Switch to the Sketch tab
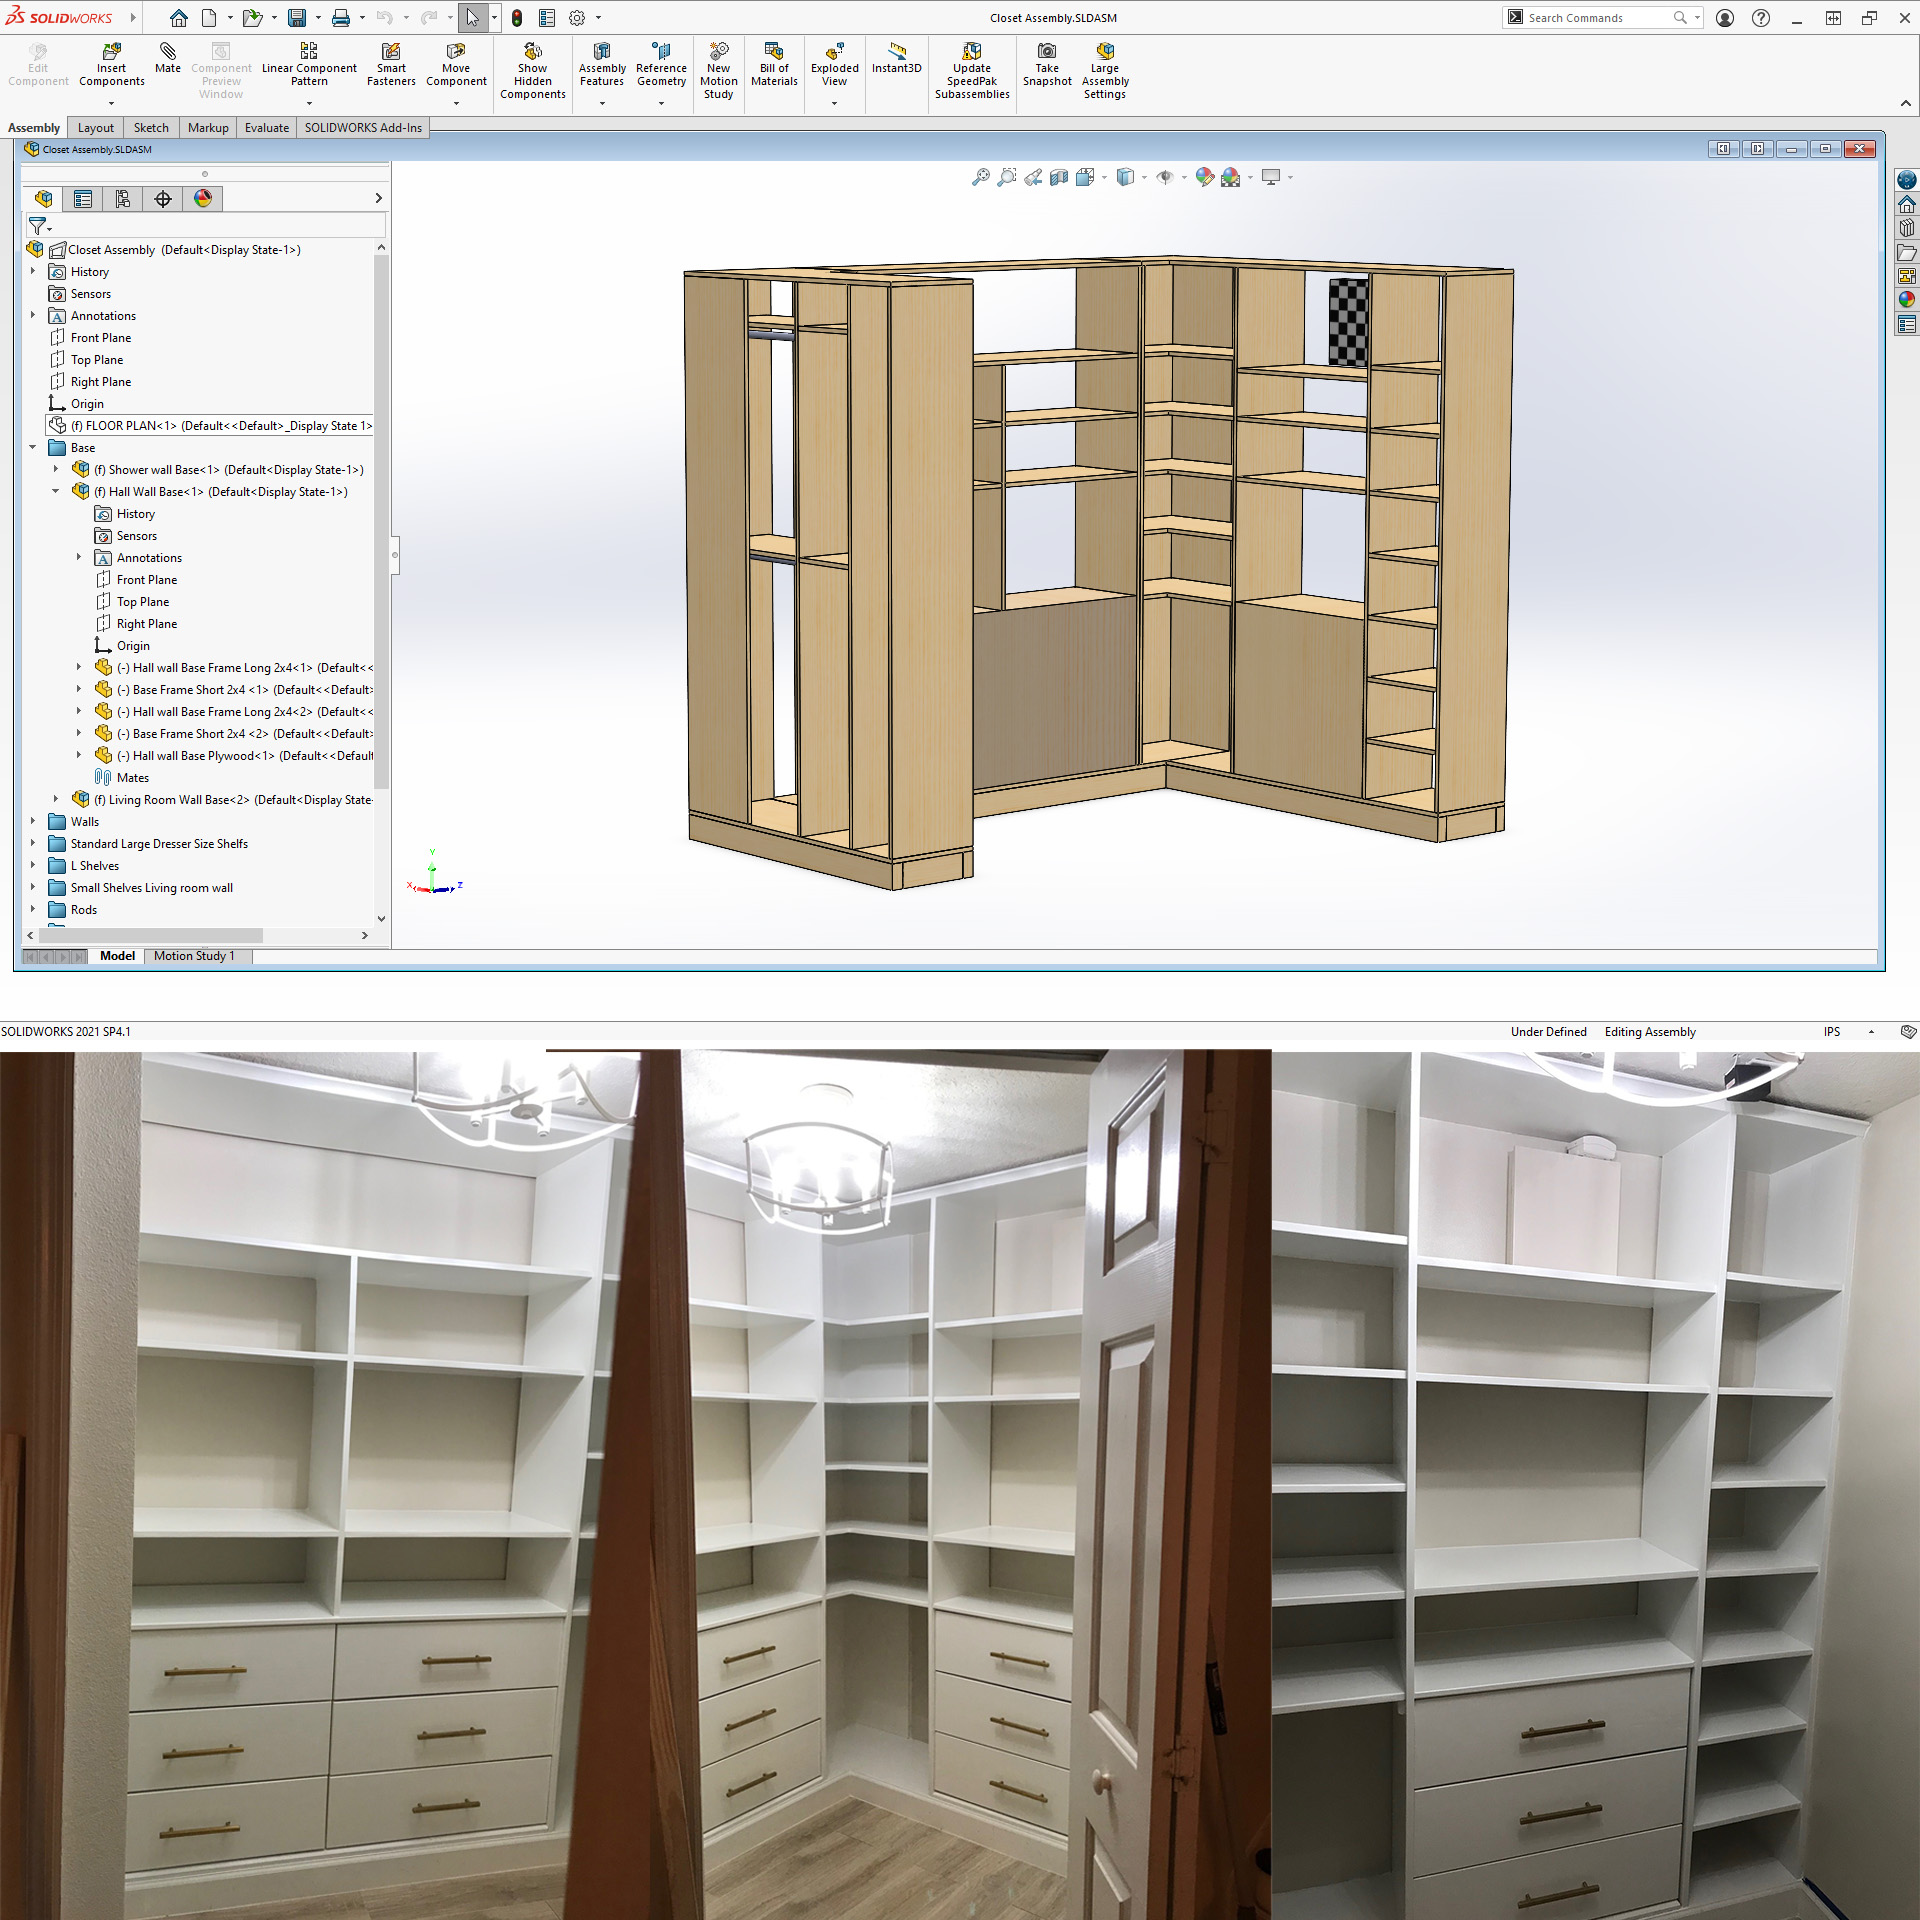The width and height of the screenshot is (1920, 1920). coord(151,128)
